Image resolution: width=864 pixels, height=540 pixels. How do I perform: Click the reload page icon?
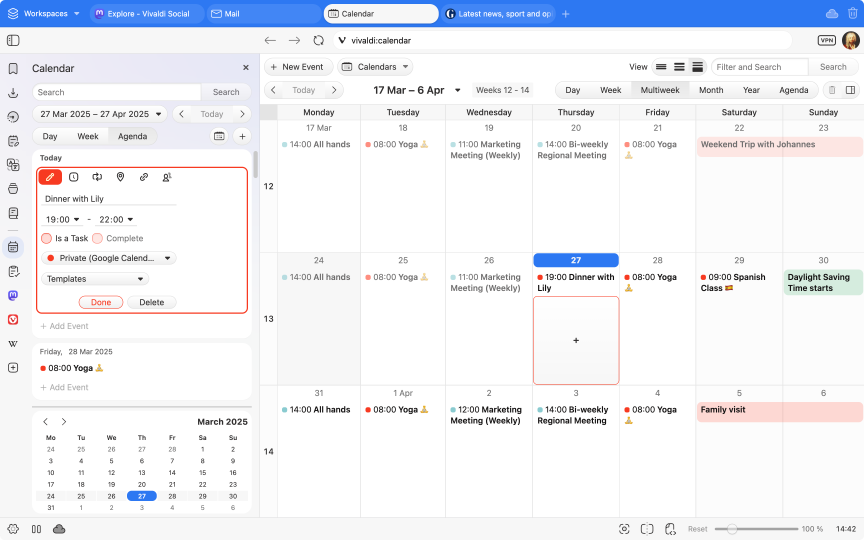[x=318, y=41]
